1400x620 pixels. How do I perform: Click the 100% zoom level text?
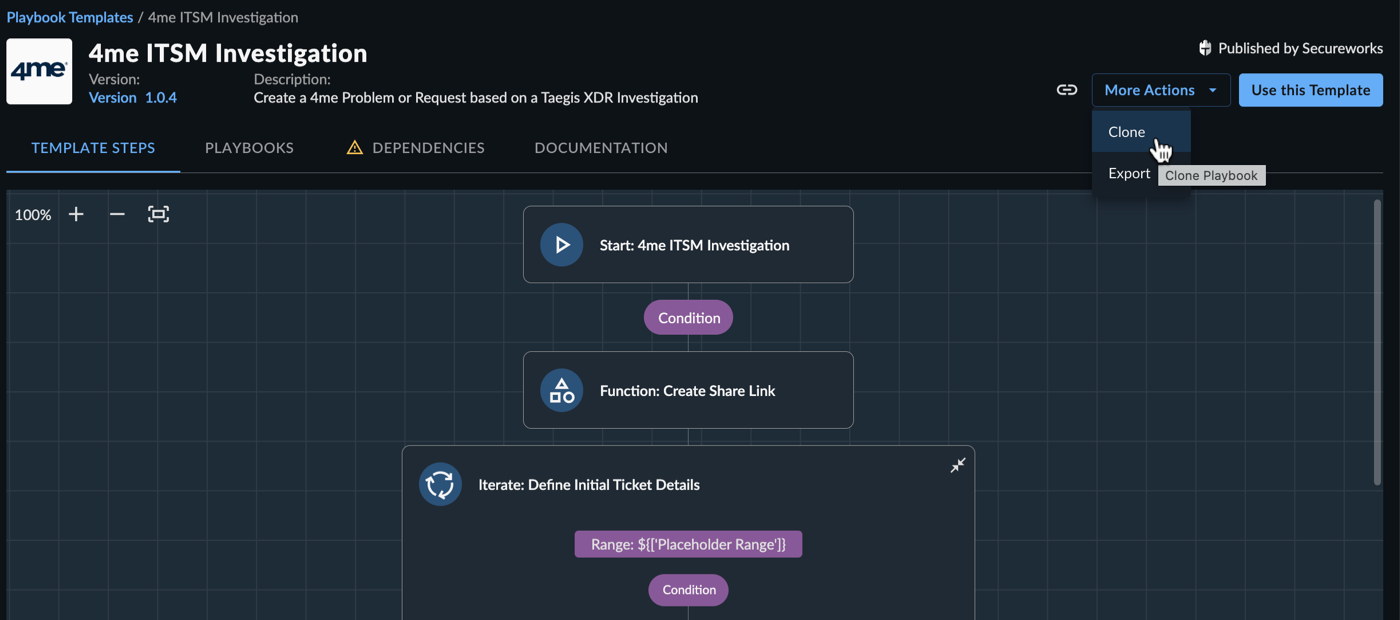[x=33, y=215]
